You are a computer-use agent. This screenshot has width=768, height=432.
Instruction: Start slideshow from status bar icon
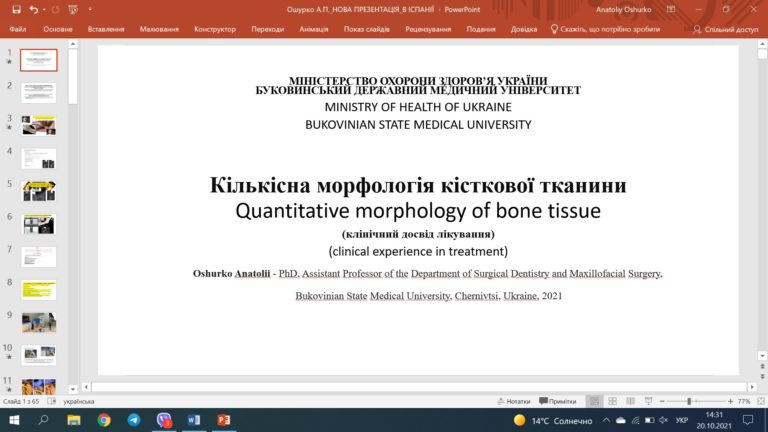(x=647, y=401)
